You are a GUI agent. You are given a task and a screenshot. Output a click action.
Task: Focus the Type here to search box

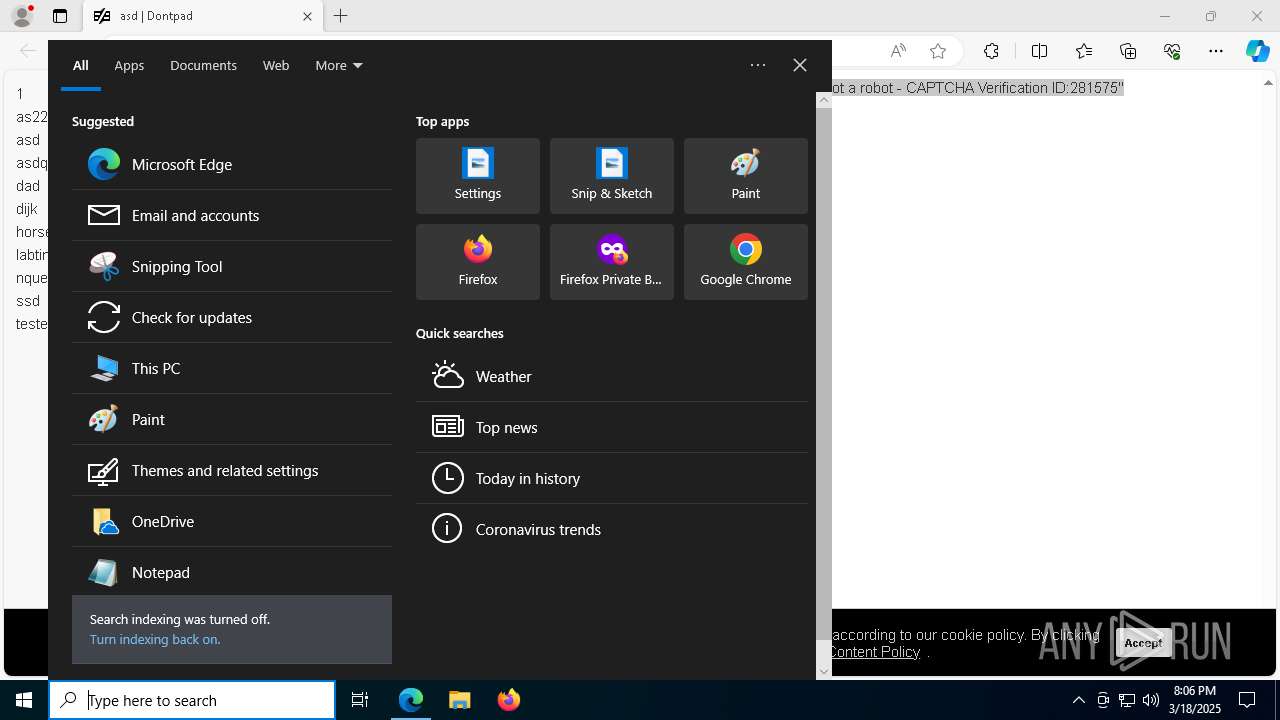[x=192, y=700]
